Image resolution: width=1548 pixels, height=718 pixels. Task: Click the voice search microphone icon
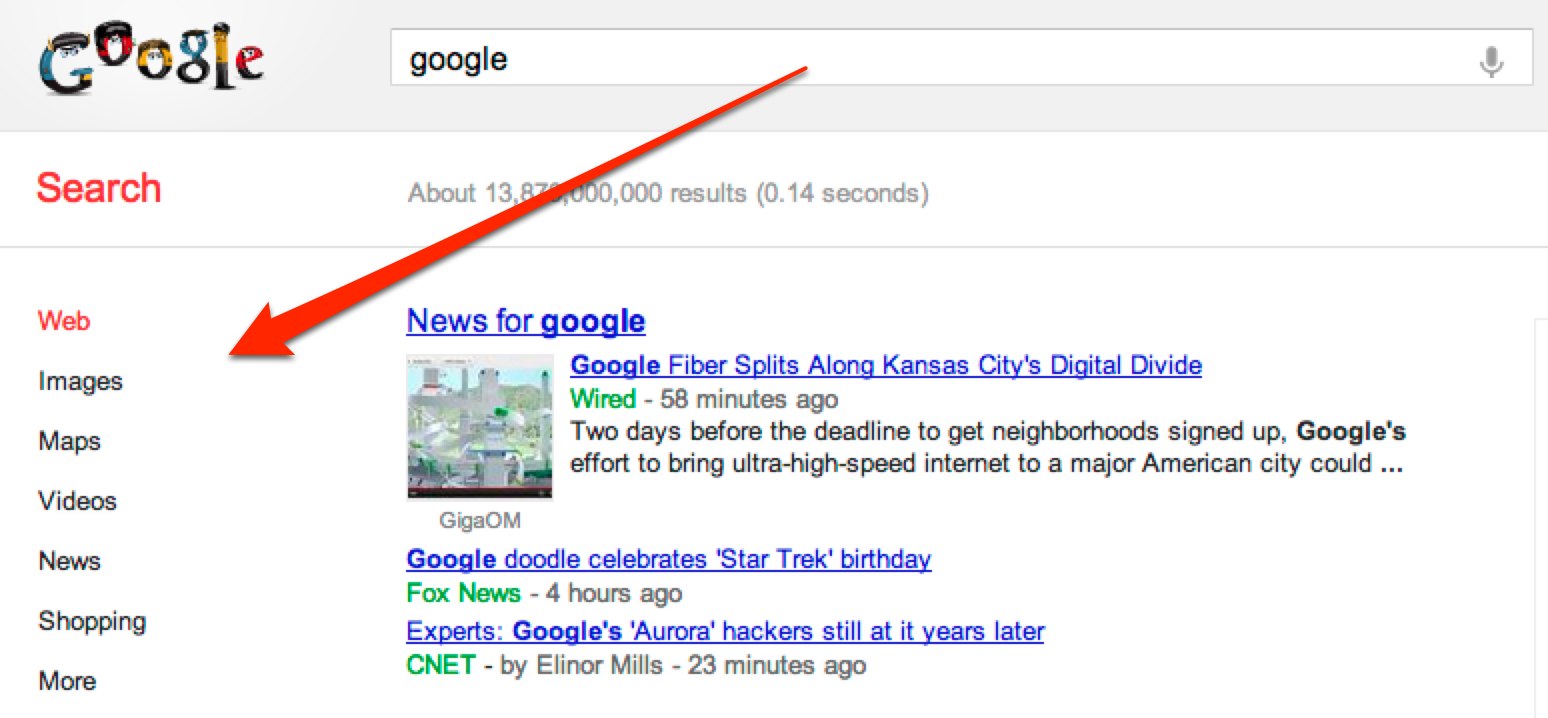point(1490,59)
